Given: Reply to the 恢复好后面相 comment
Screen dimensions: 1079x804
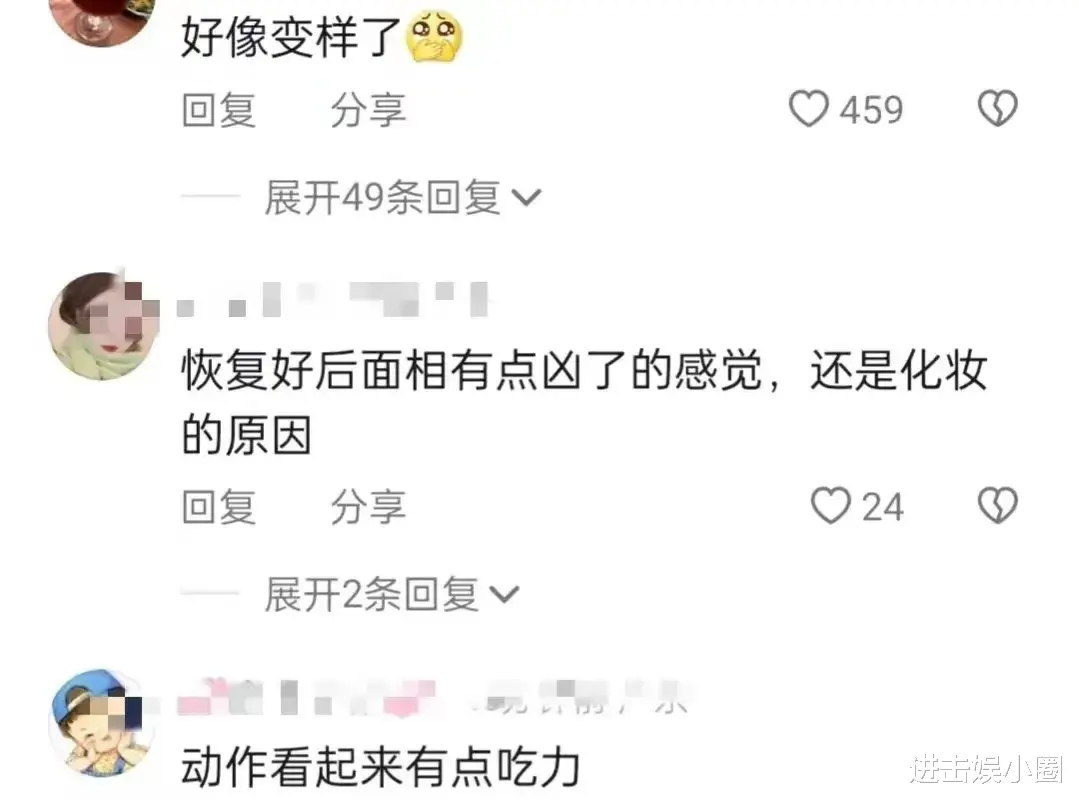Looking at the screenshot, I should pos(220,507).
